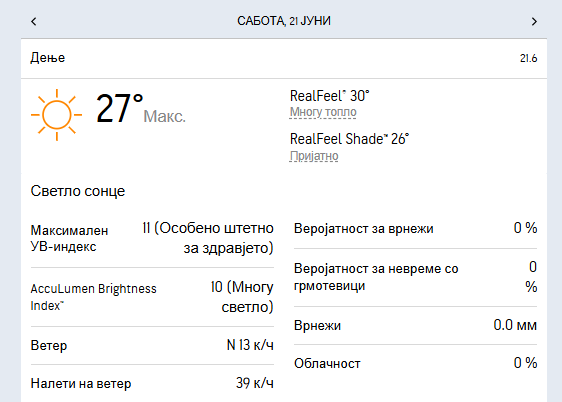Open the Многу топло RealFeel explanation
The image size is (562, 402).
point(323,112)
